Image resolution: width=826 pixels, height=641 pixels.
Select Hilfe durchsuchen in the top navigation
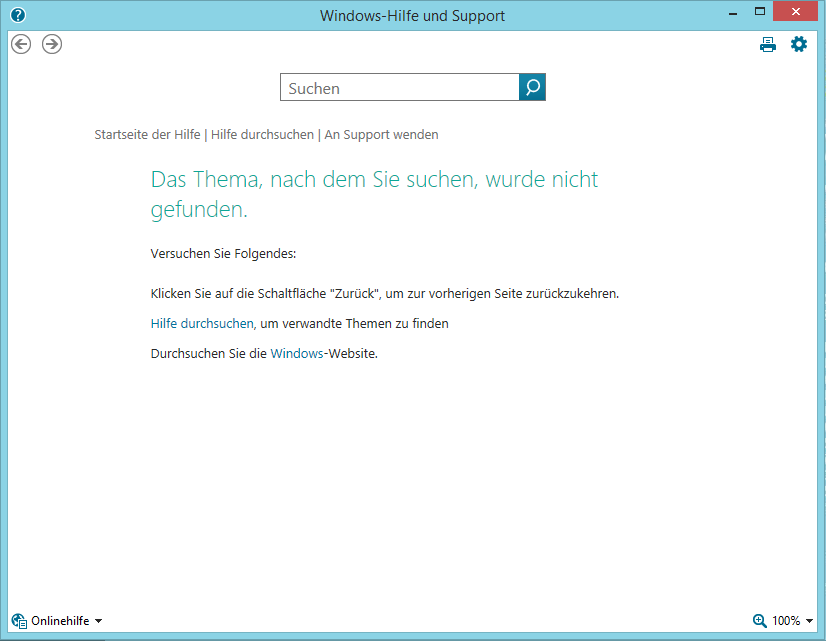(x=262, y=134)
